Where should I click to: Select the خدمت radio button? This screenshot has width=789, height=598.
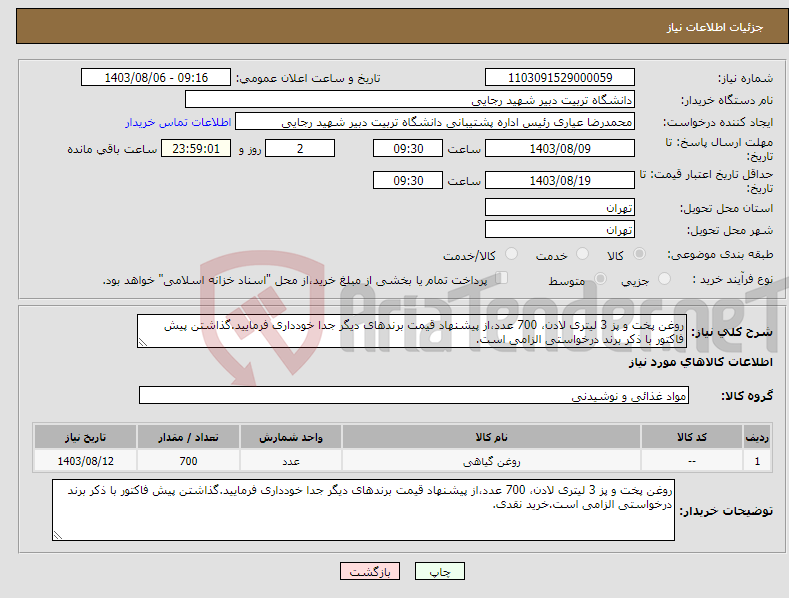tap(582, 254)
